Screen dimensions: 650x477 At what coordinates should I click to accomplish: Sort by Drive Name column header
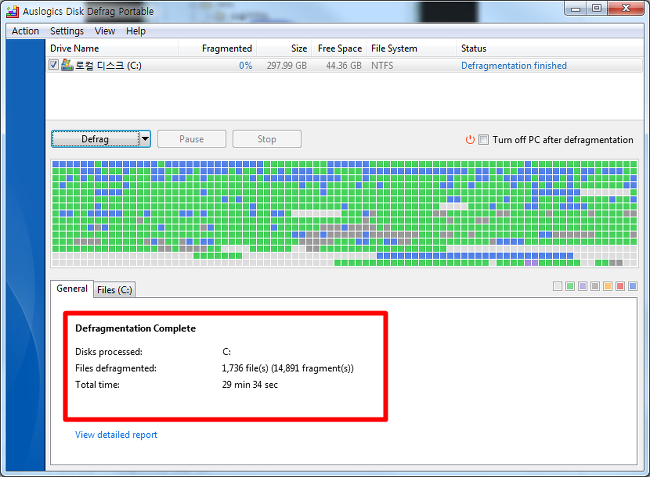(112, 48)
